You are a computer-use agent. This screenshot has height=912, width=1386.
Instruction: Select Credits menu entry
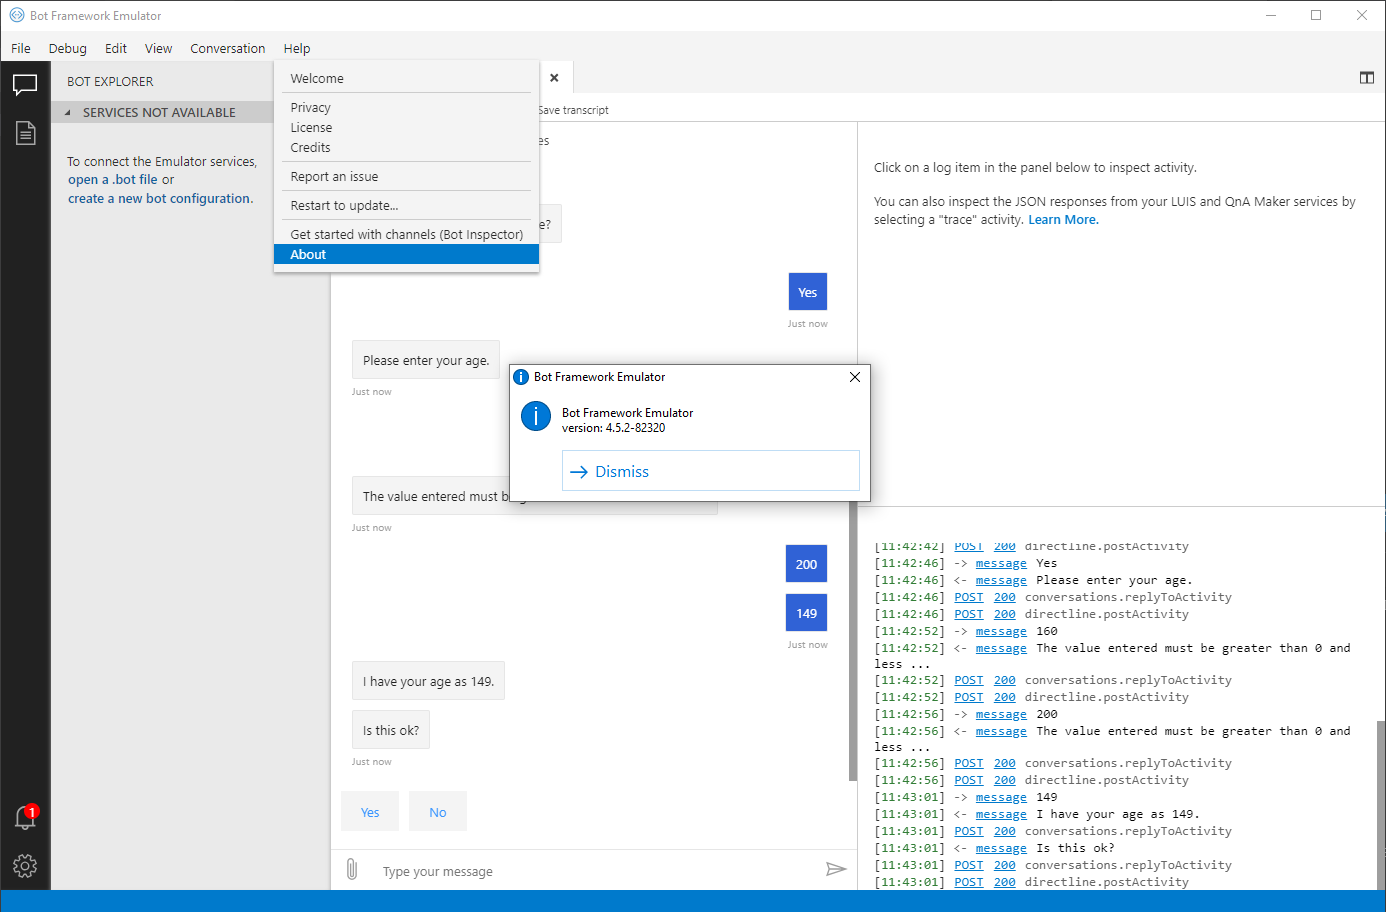406,147
